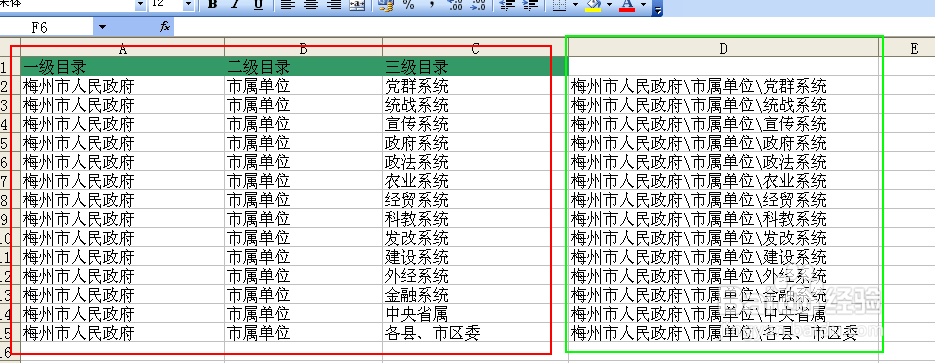Viewport: 935px width, 363px height.
Task: Select cell 经贸系统 in column C
Action: 475,200
